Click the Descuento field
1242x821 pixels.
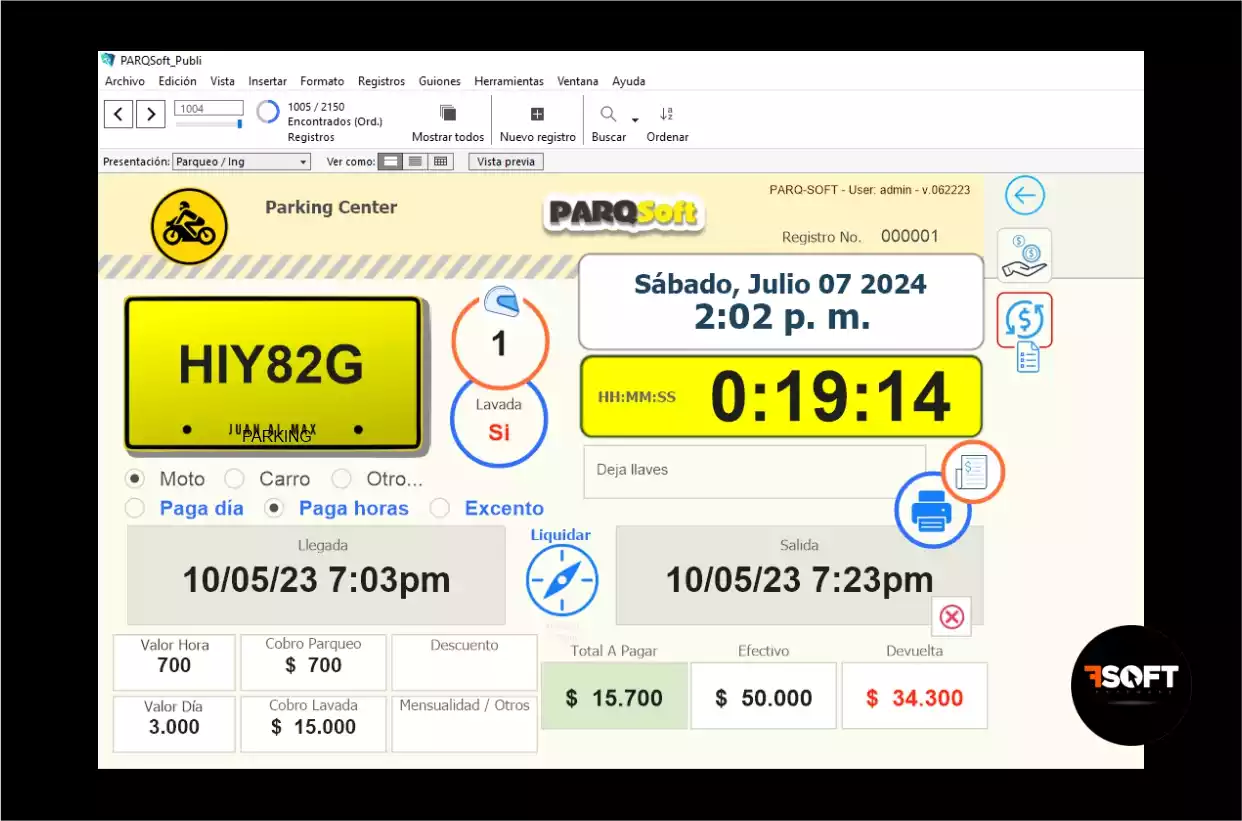point(464,662)
